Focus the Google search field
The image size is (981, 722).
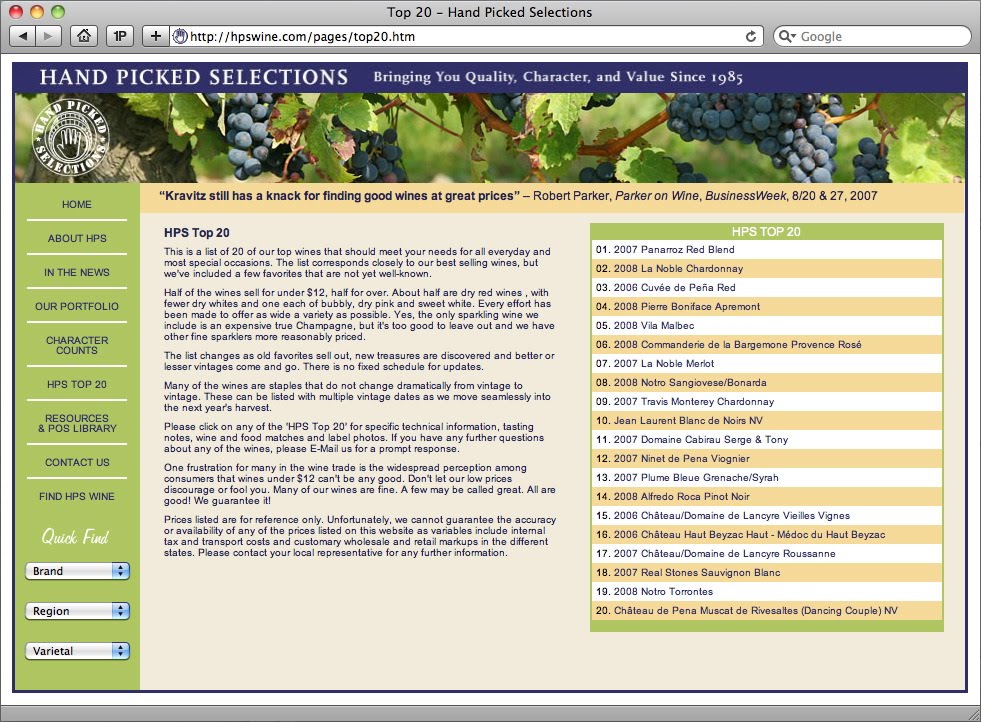point(872,36)
